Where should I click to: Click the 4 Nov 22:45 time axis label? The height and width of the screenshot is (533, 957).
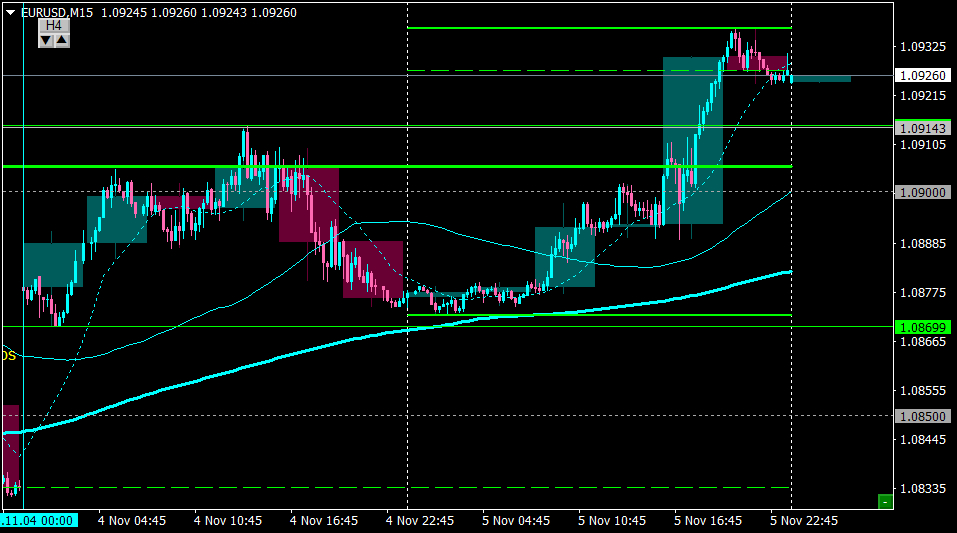[420, 521]
